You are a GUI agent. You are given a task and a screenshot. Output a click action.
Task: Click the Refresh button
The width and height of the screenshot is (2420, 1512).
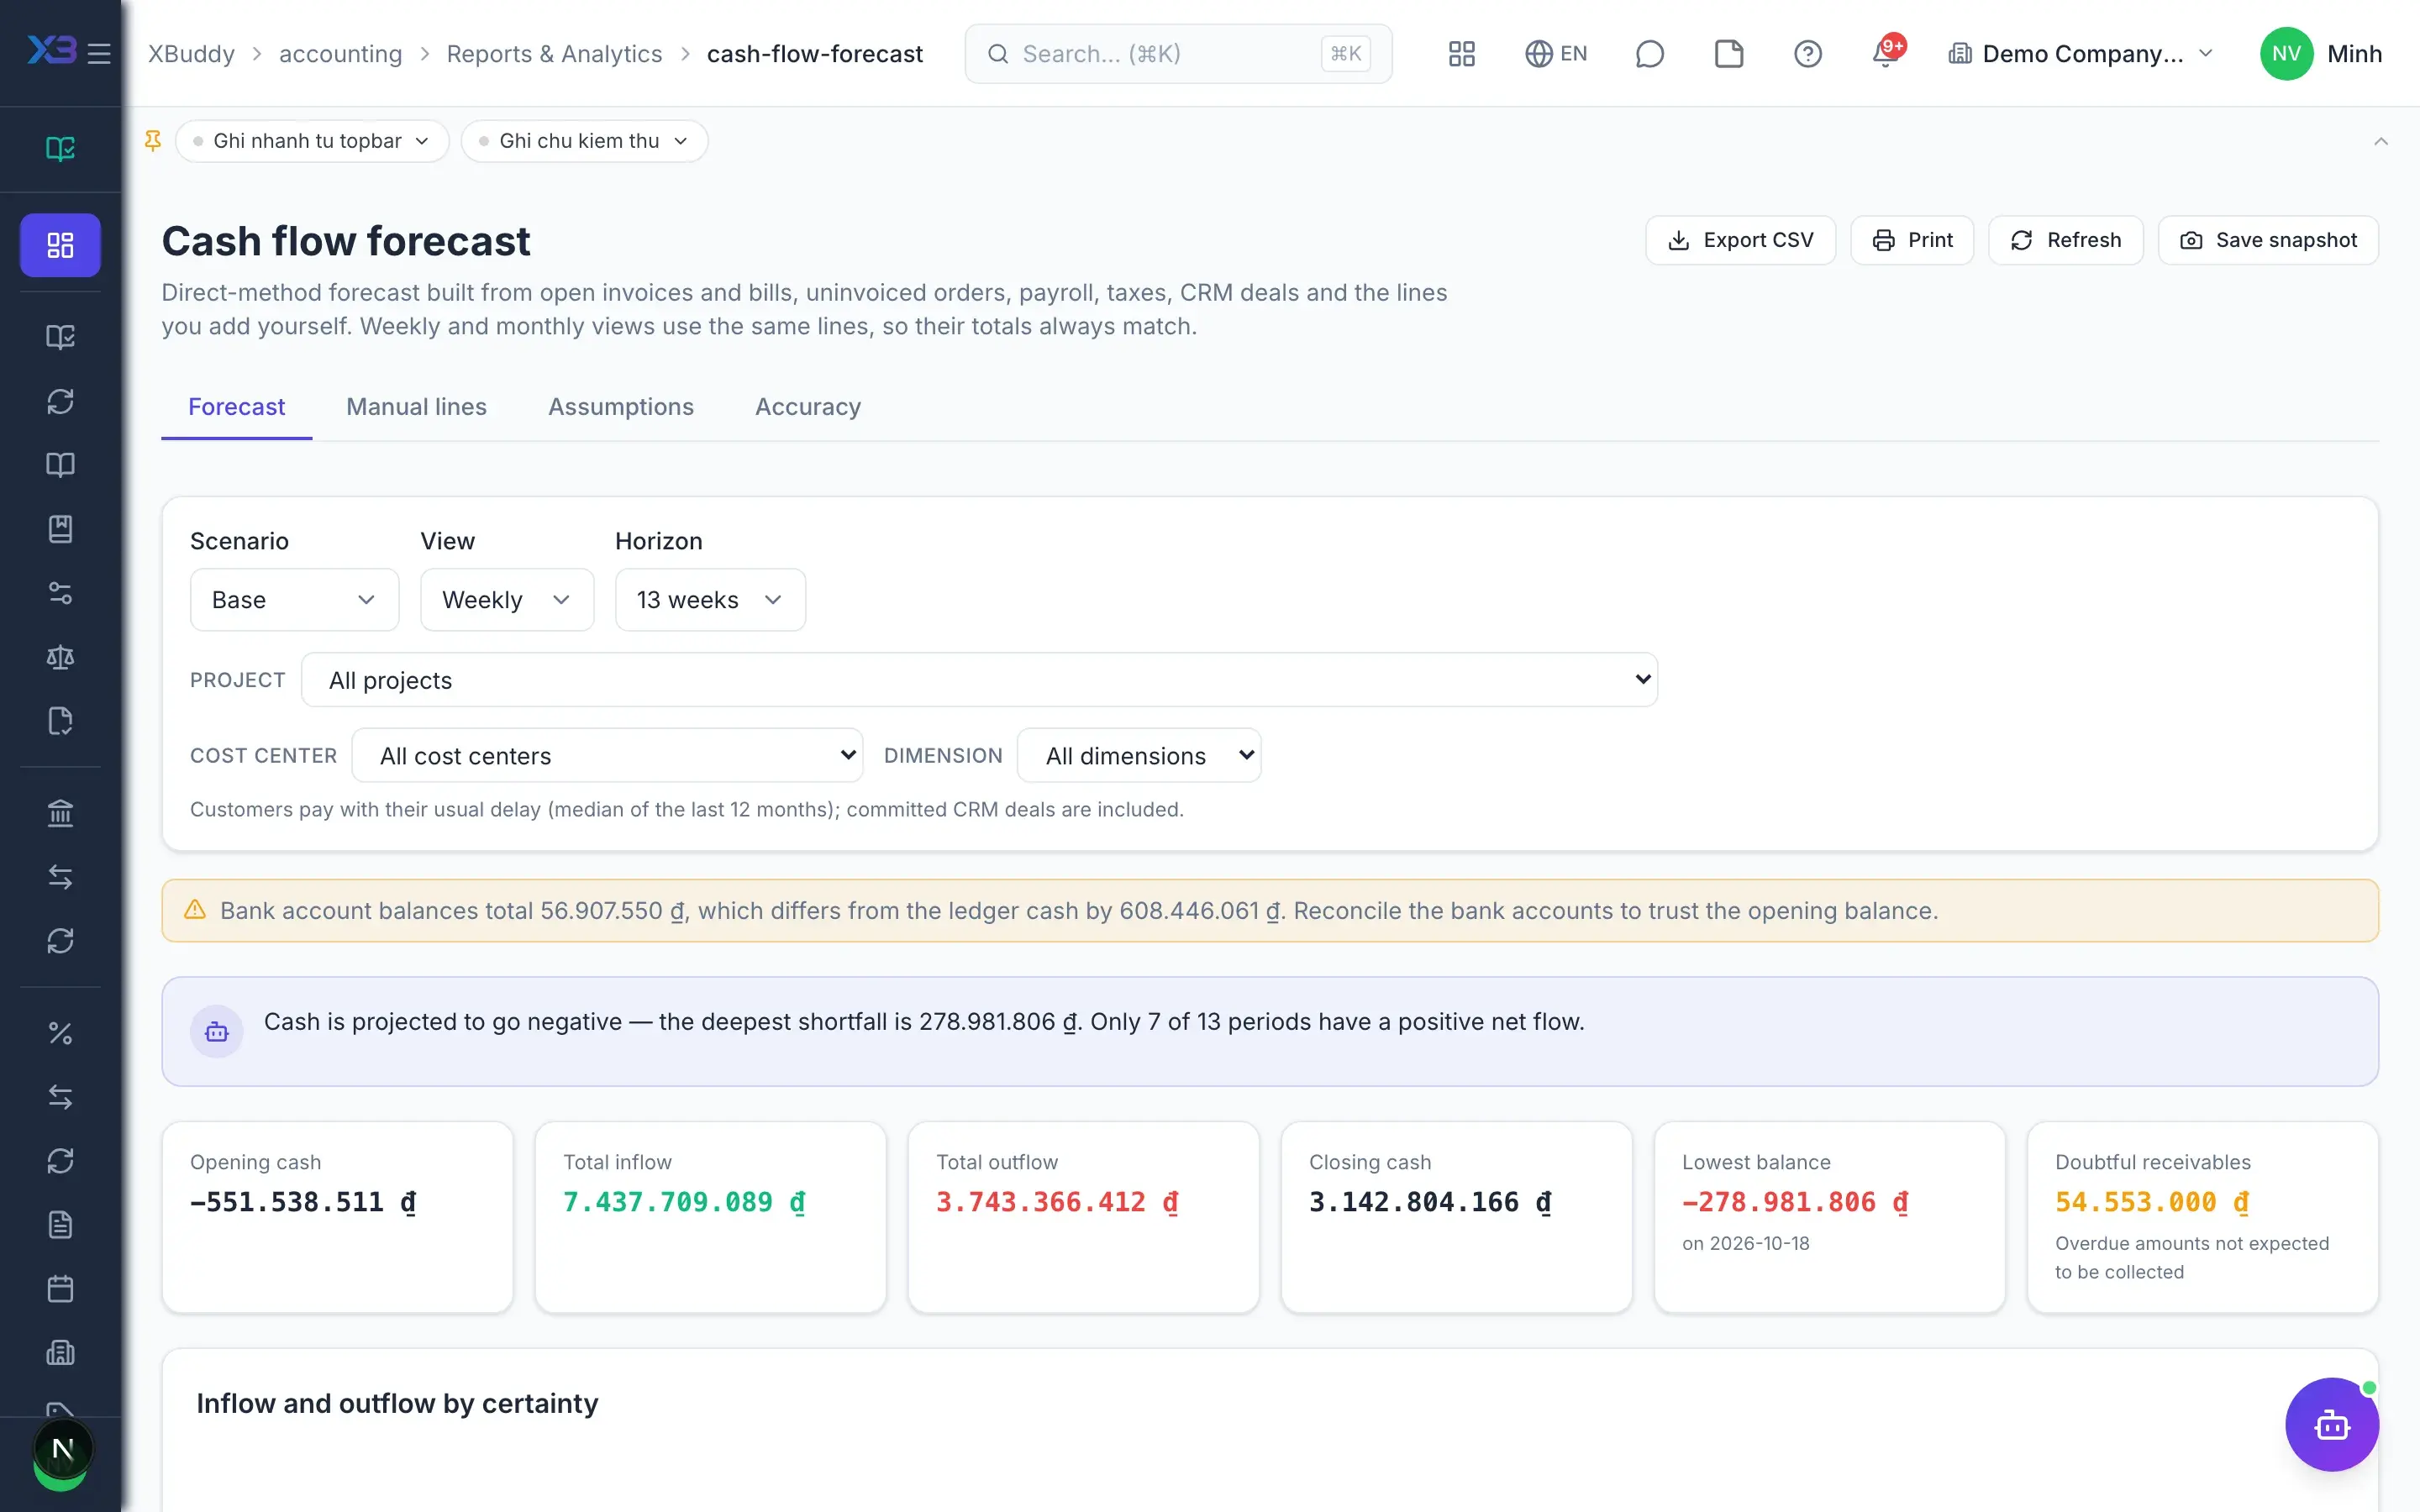point(2065,240)
